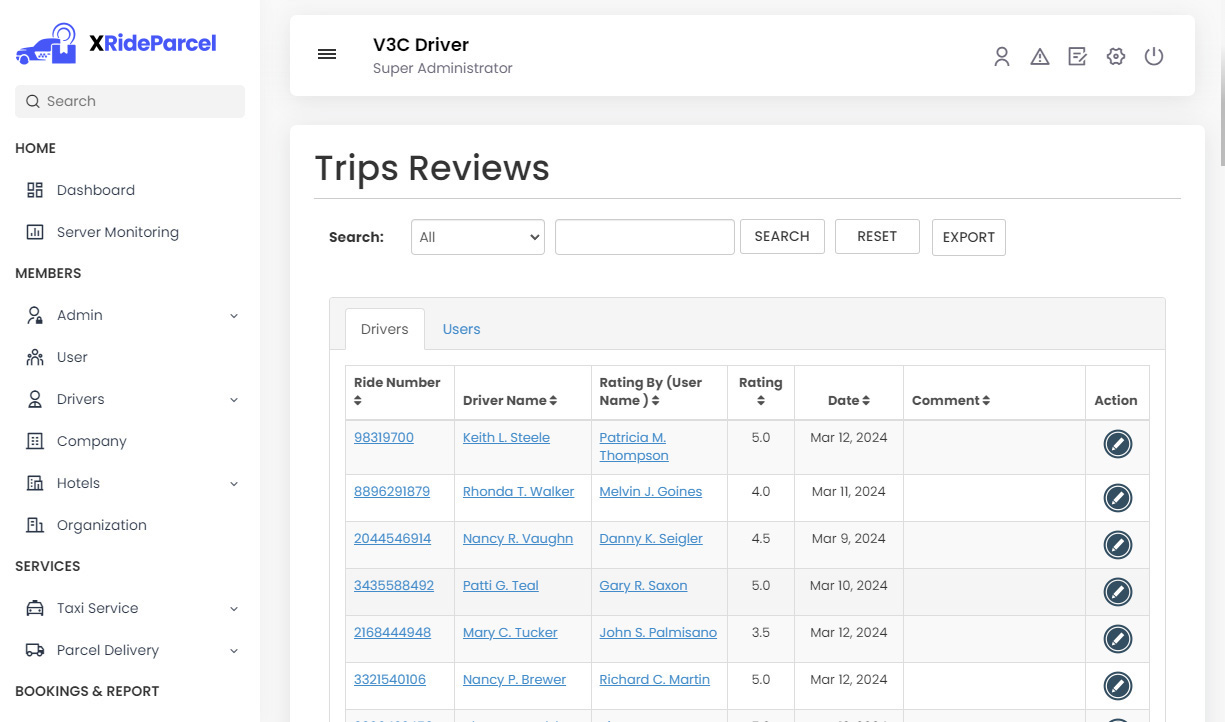Sort reviews by Date column
Screen dimensions: 1225x722
click(x=848, y=400)
